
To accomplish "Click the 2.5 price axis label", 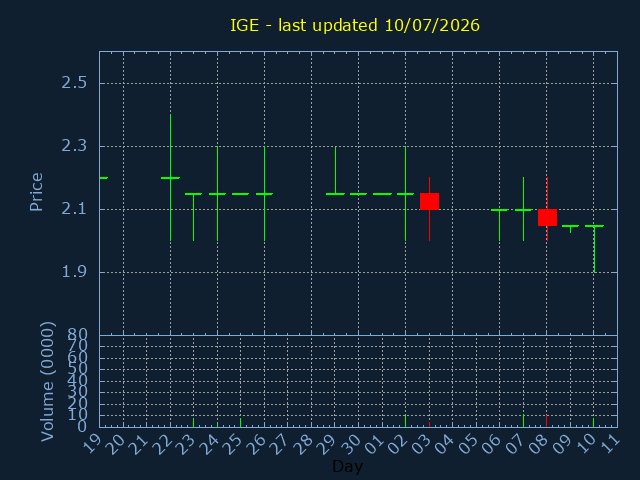I will 74,83.
